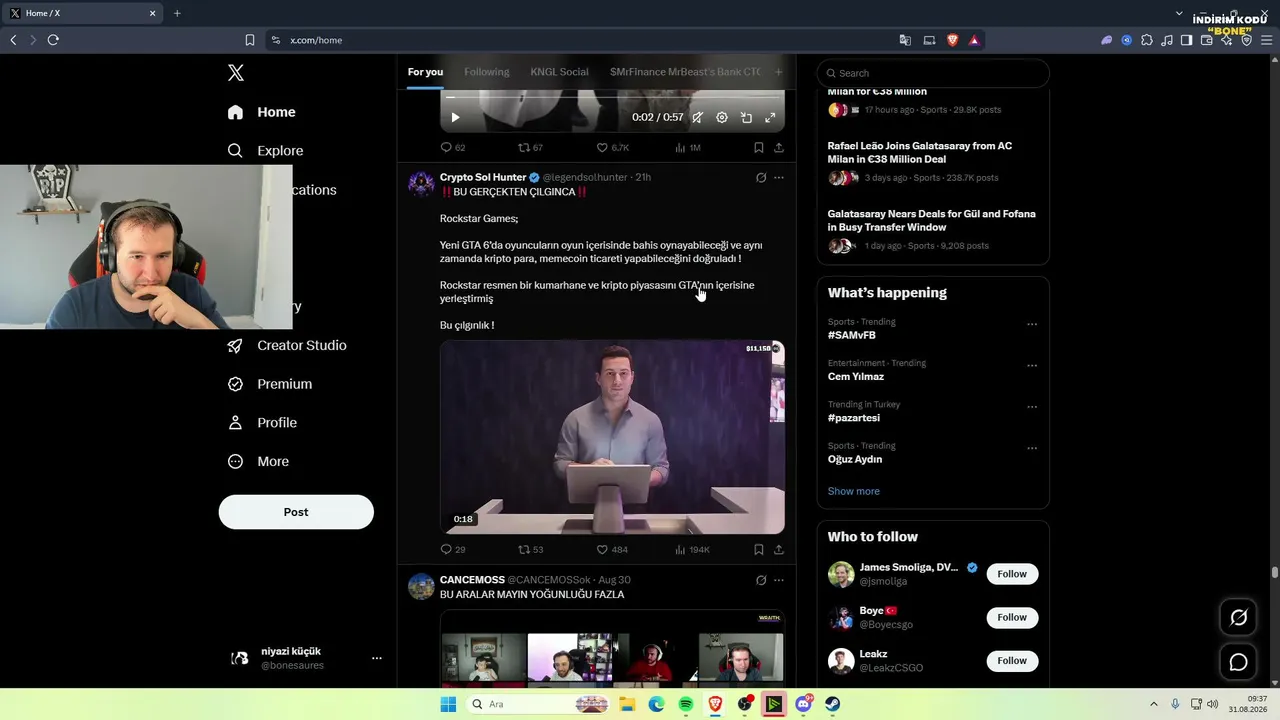The height and width of the screenshot is (720, 1280).
Task: Open Rafael Leão Joins Galatasaray news story
Action: (x=920, y=152)
